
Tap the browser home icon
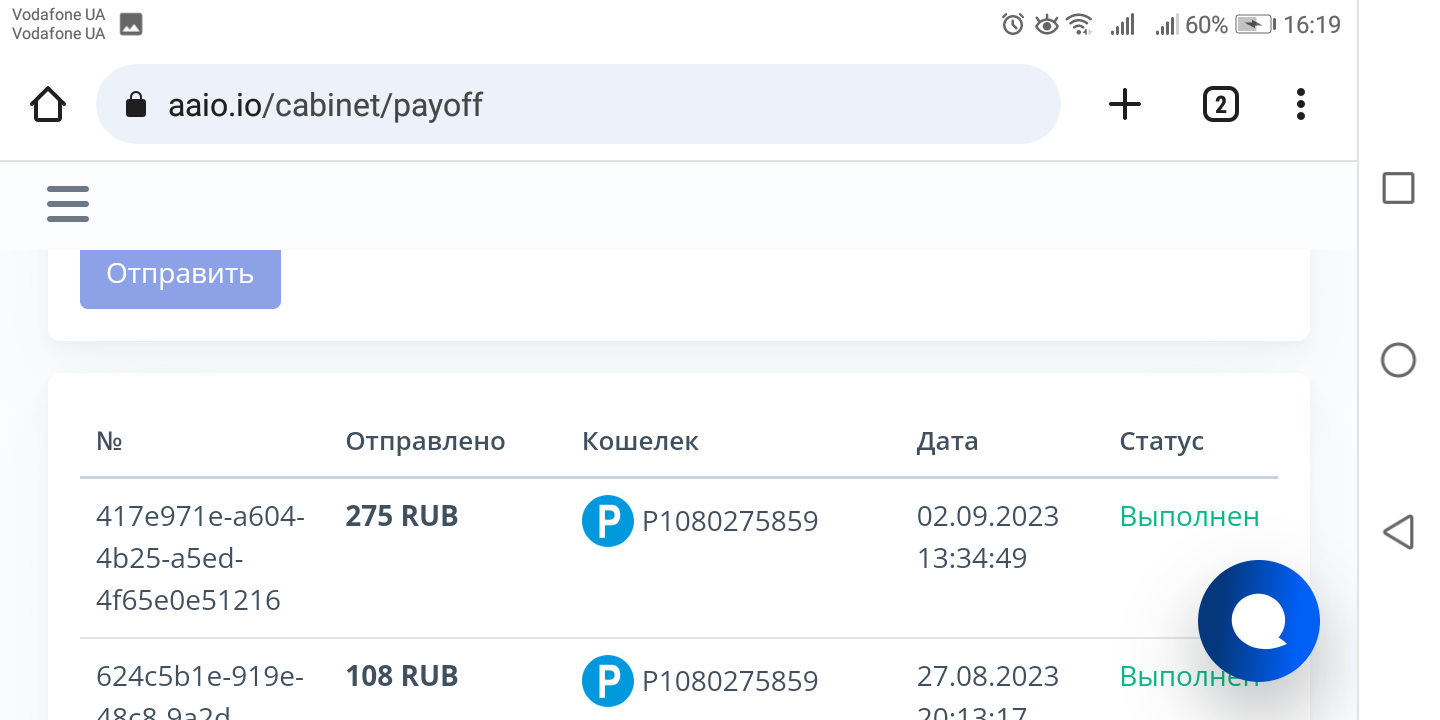coord(48,104)
